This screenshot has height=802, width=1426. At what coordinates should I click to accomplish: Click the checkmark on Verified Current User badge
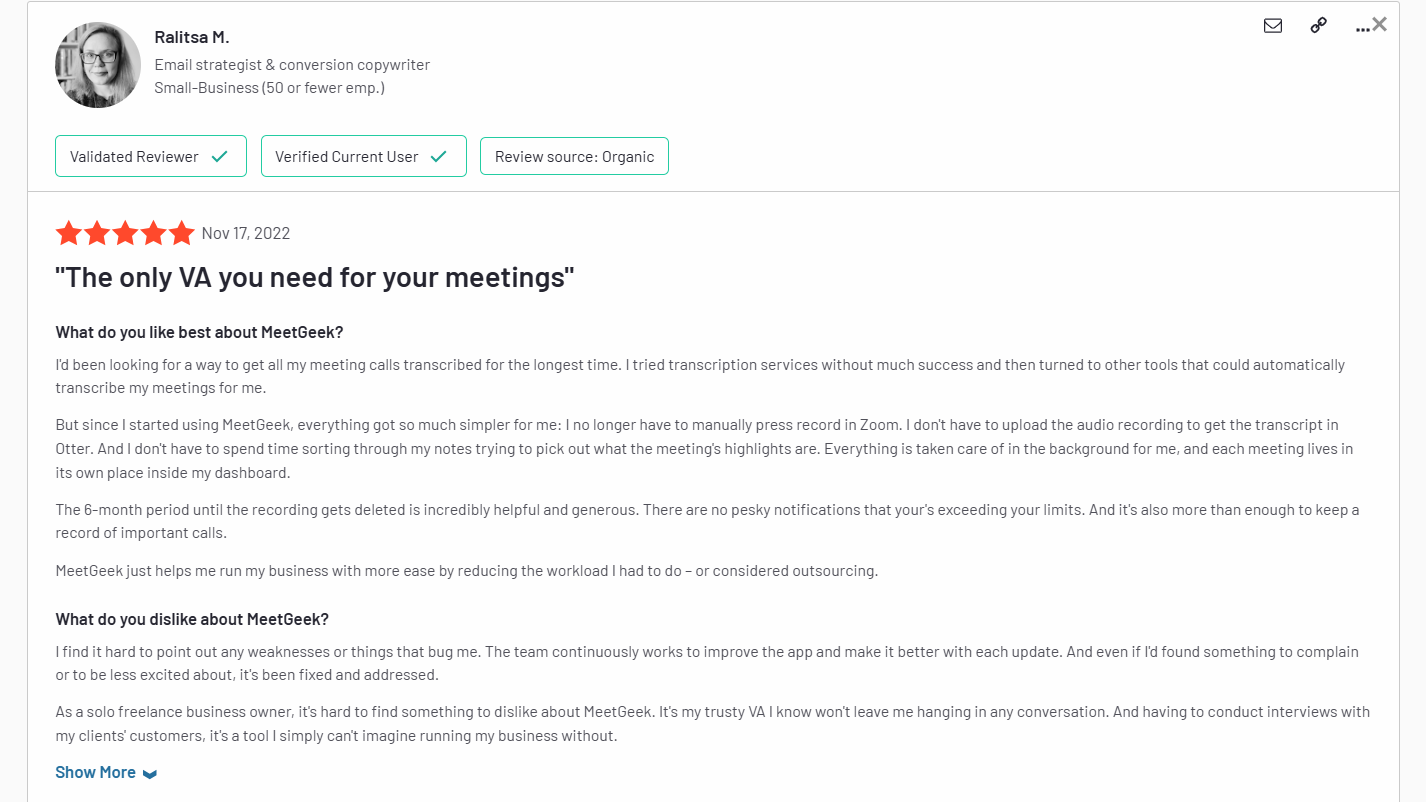pos(438,156)
